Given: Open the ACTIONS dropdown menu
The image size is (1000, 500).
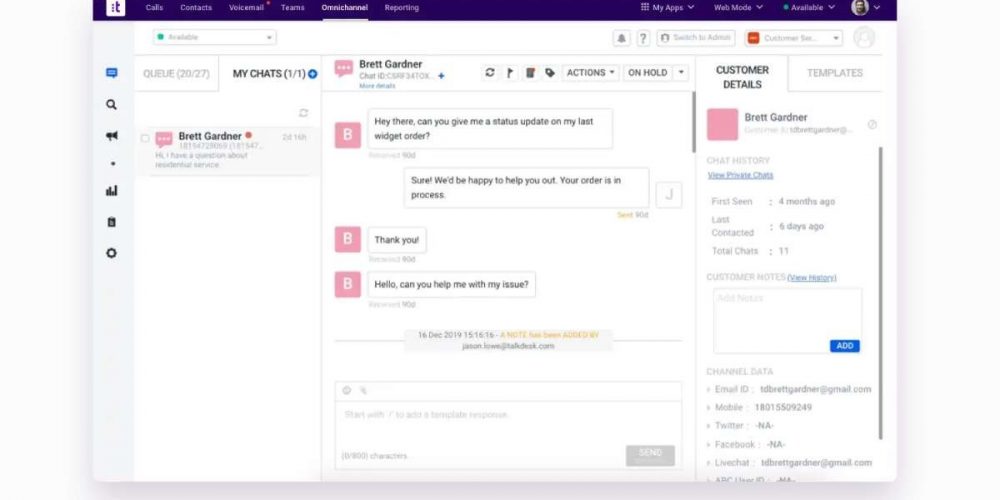Looking at the screenshot, I should [590, 73].
